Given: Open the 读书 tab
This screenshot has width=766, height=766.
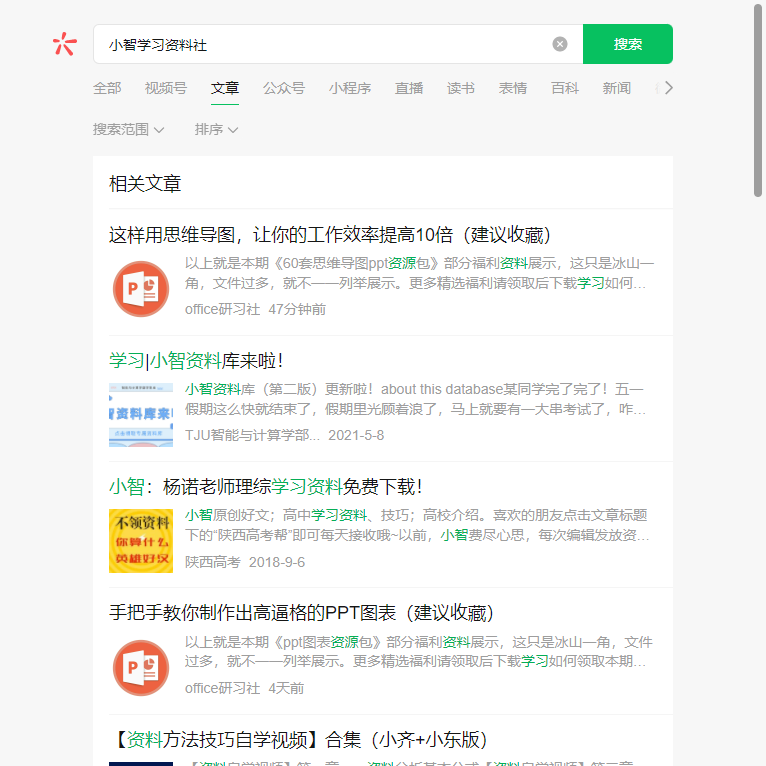Looking at the screenshot, I should tap(461, 88).
